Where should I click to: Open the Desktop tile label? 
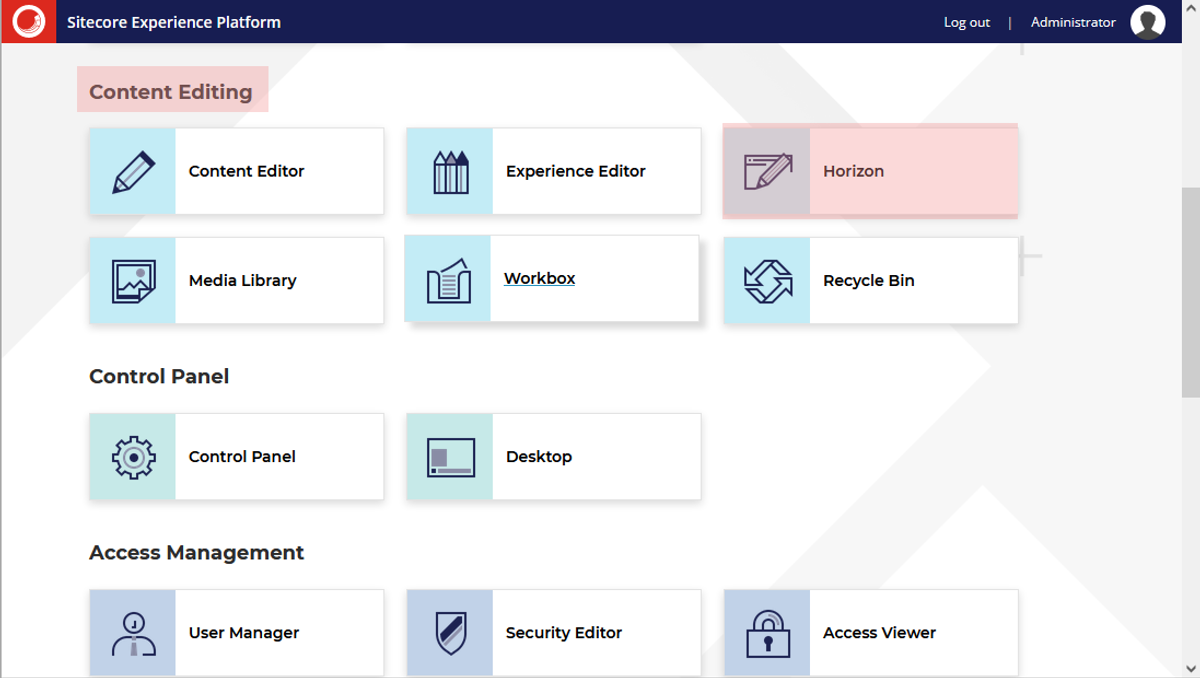[539, 457]
